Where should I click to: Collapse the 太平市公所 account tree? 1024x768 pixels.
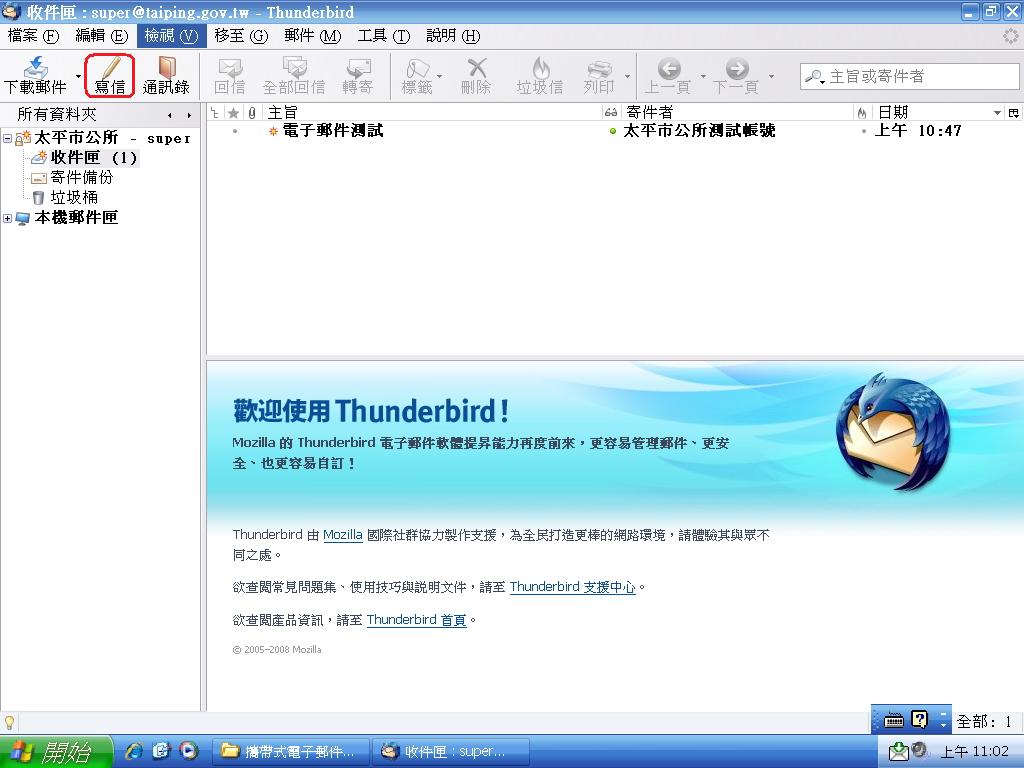[x=8, y=139]
